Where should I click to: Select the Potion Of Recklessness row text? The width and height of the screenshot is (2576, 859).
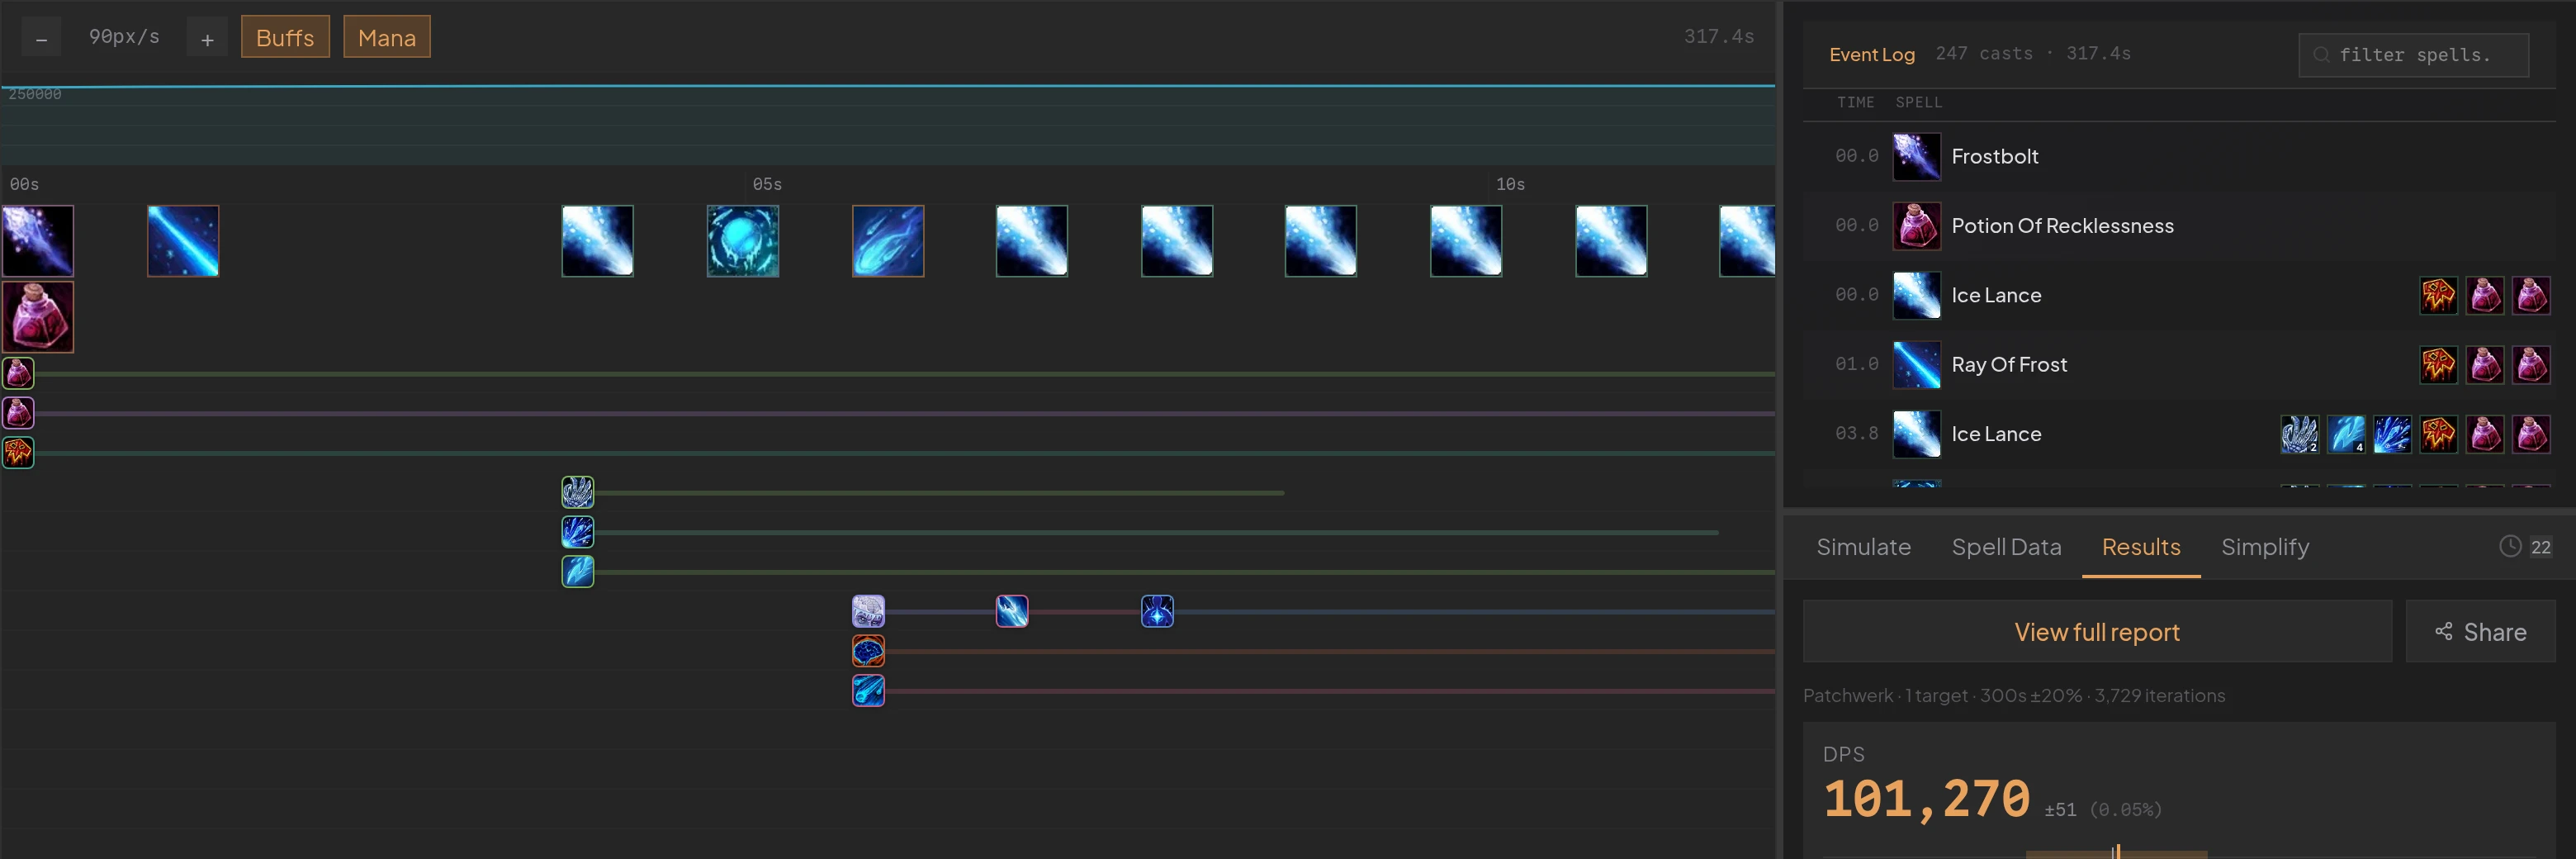tap(2062, 226)
